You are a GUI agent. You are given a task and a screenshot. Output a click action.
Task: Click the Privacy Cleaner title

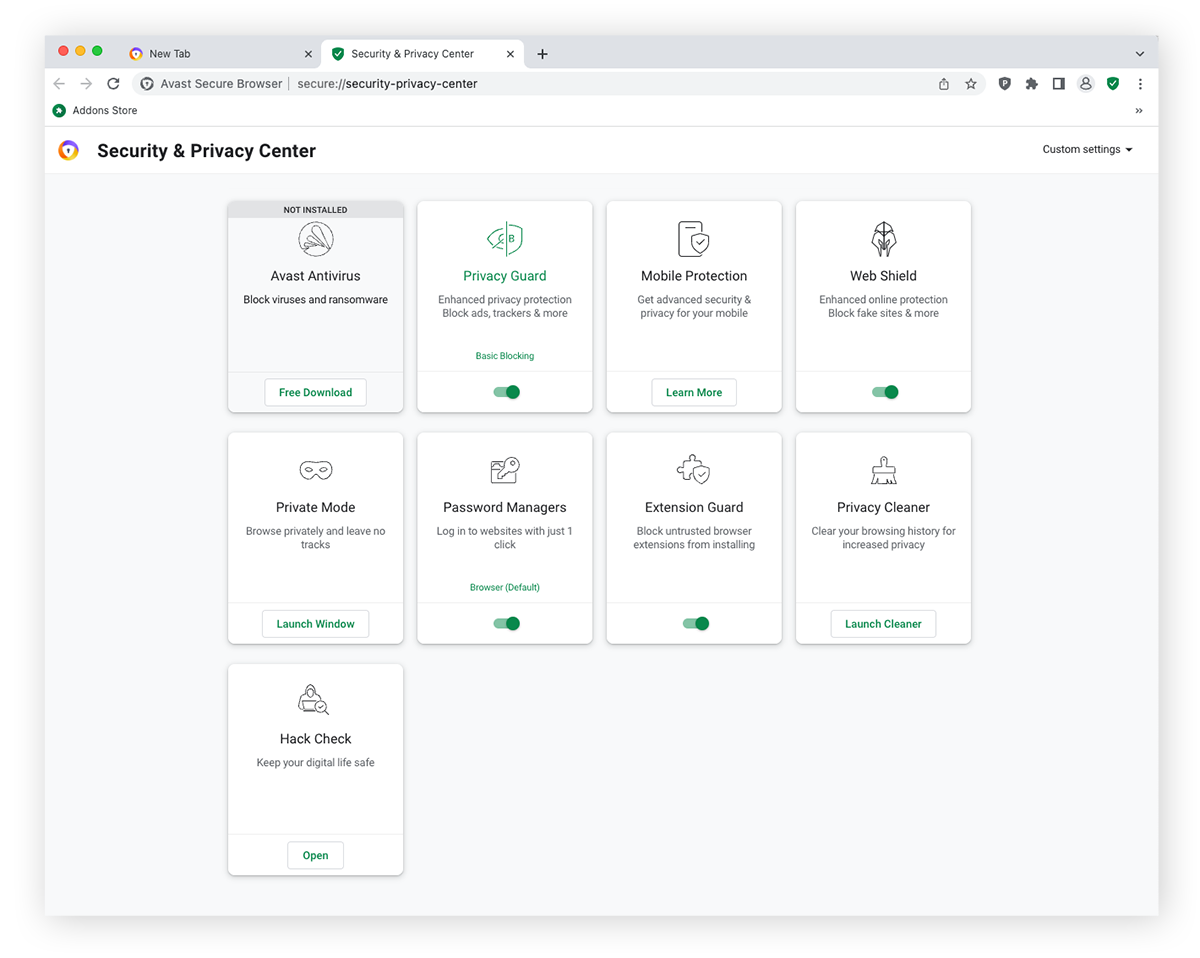(x=883, y=507)
